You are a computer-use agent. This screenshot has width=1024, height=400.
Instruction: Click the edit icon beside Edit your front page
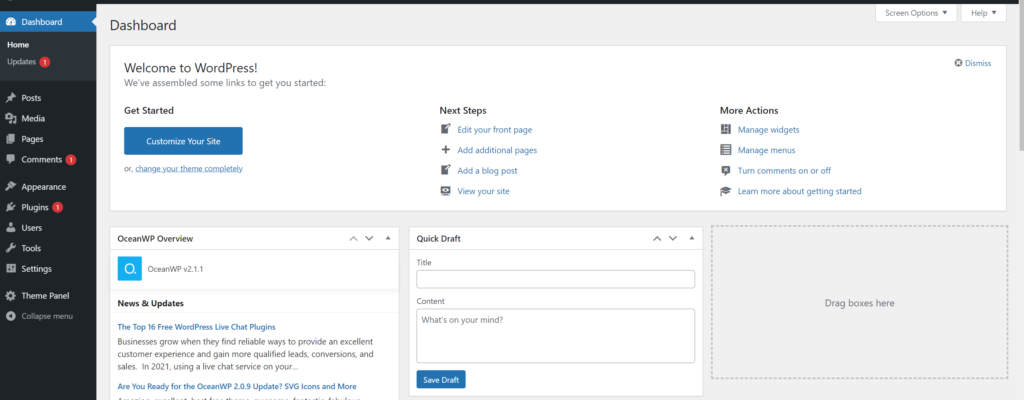446,129
